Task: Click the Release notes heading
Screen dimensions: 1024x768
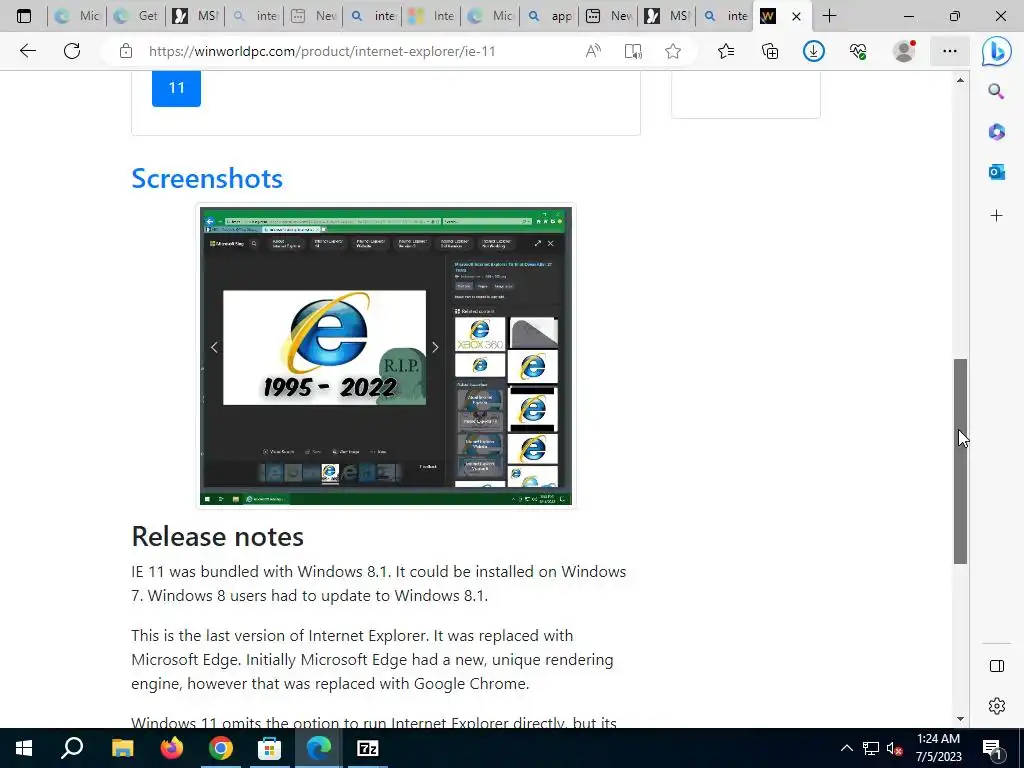Action: (x=217, y=537)
